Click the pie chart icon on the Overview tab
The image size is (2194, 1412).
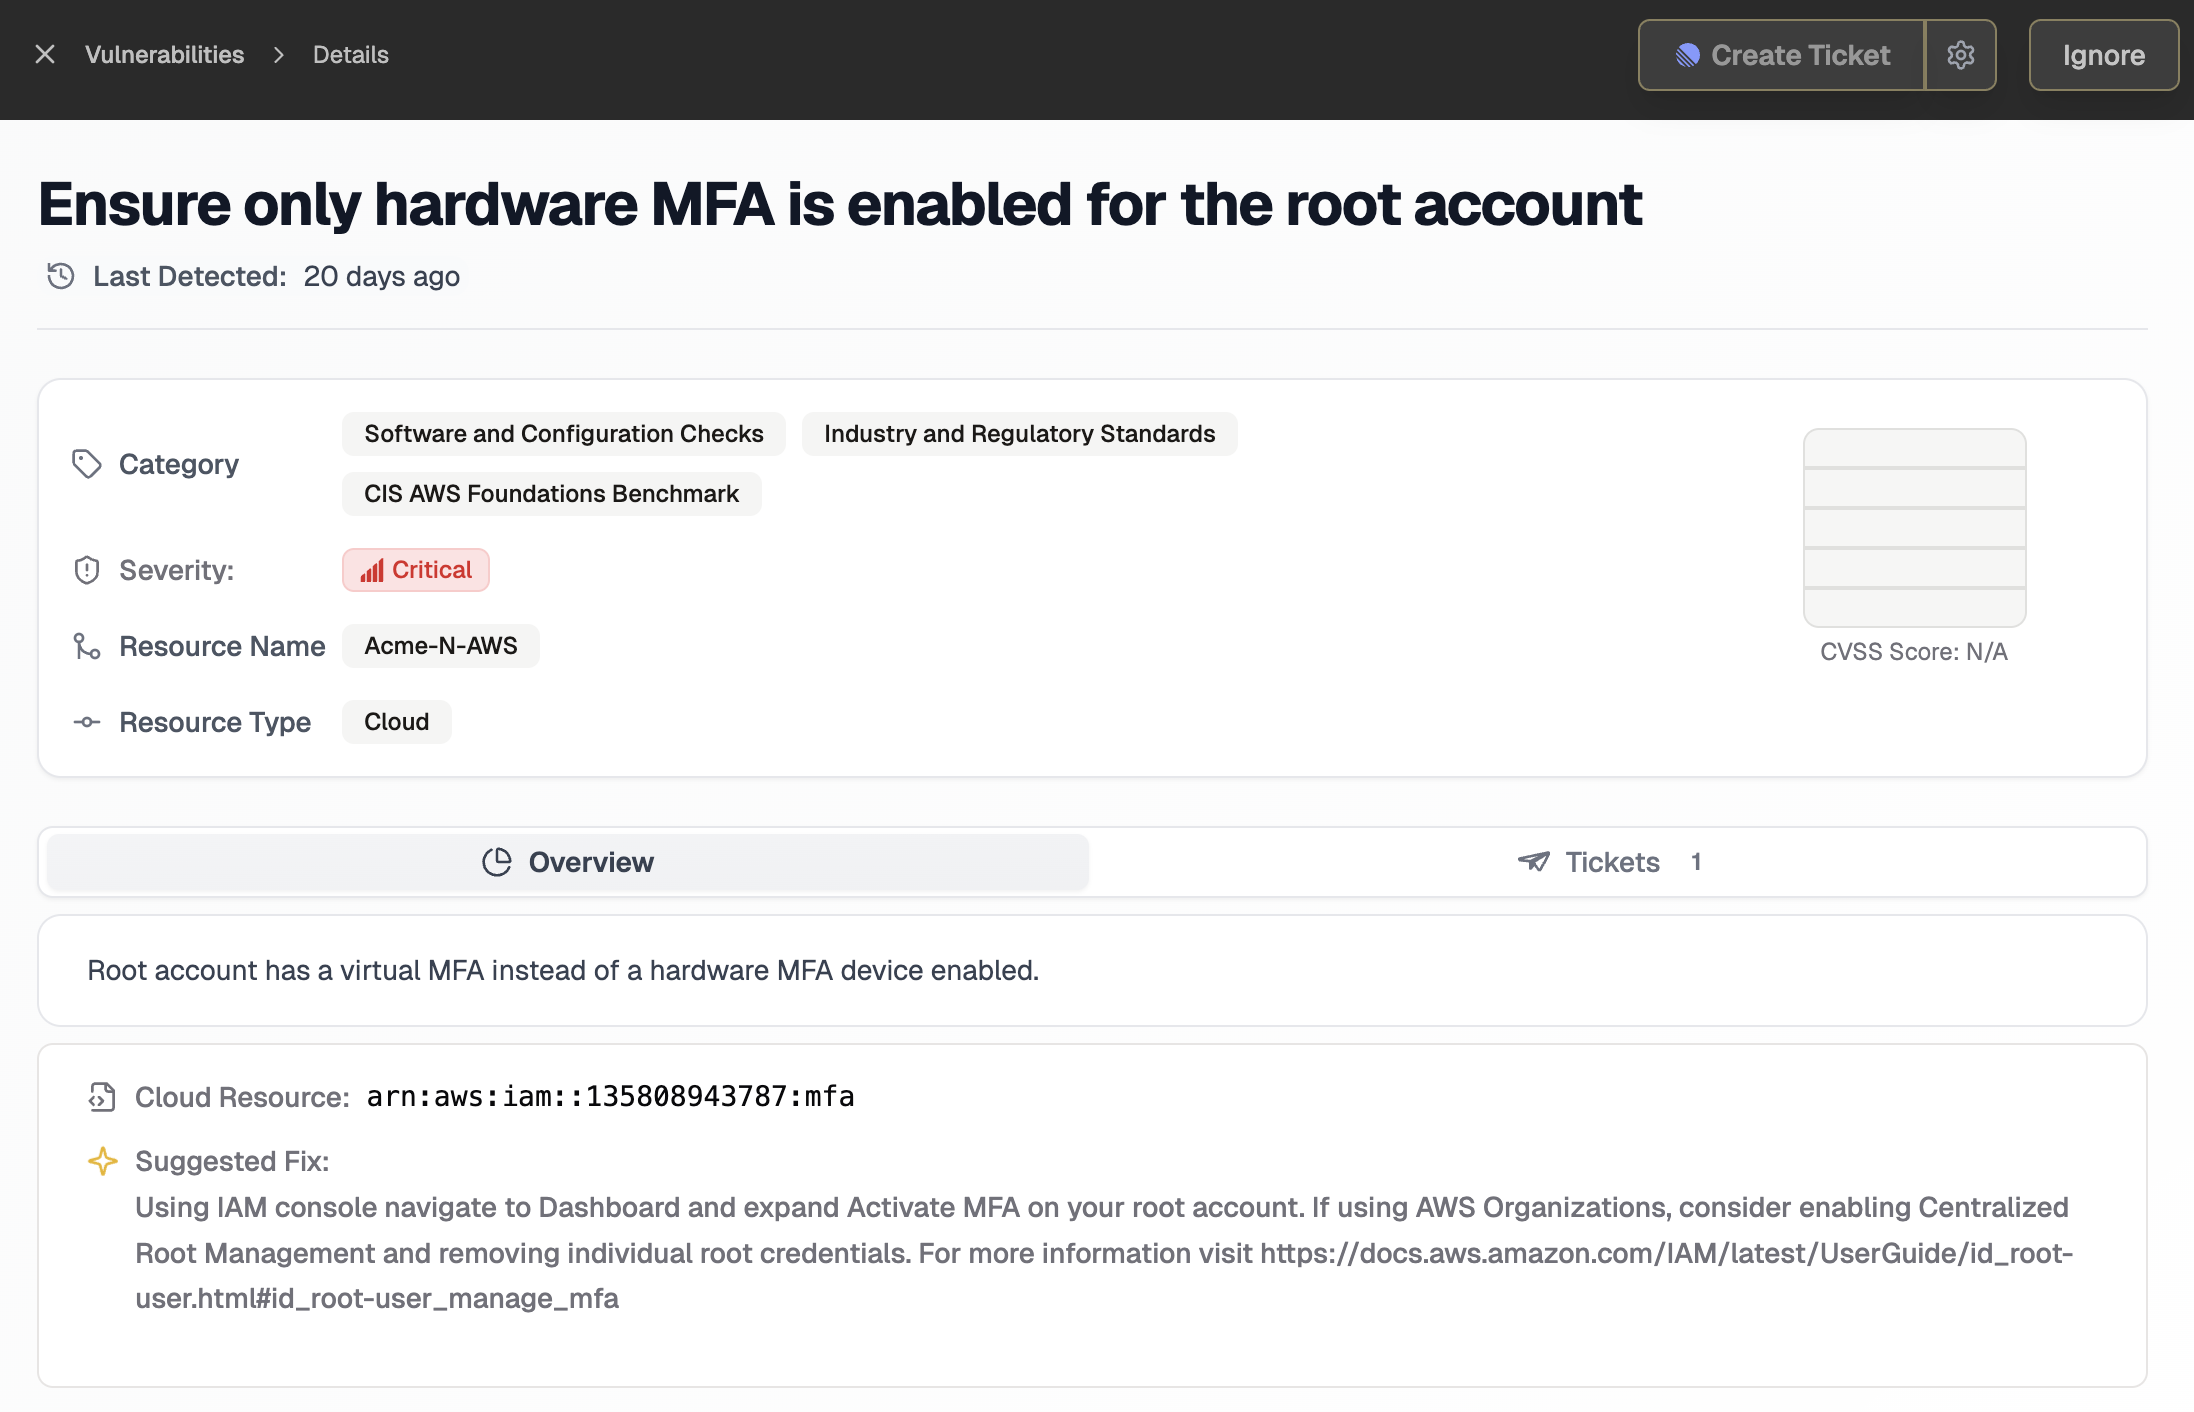[497, 861]
